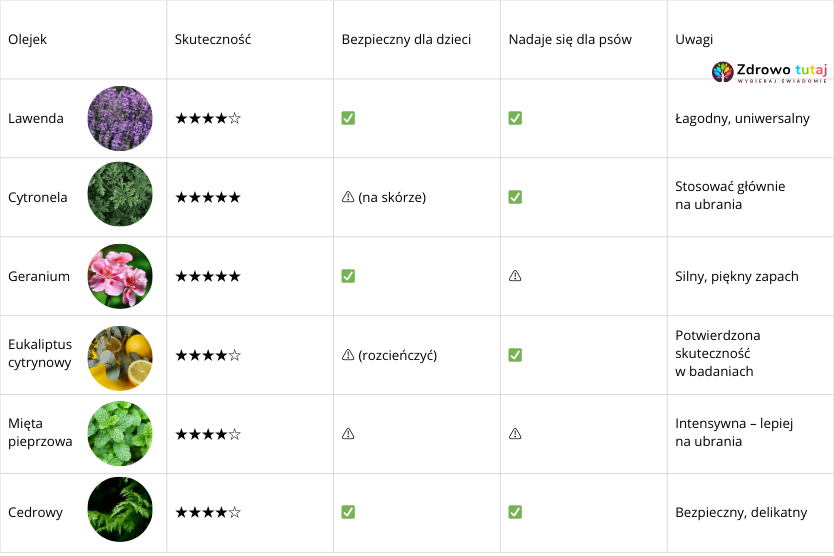Viewport: 834px width, 556px height.
Task: Click the Bezpieczny dla dzieci header
Action: click(x=406, y=40)
